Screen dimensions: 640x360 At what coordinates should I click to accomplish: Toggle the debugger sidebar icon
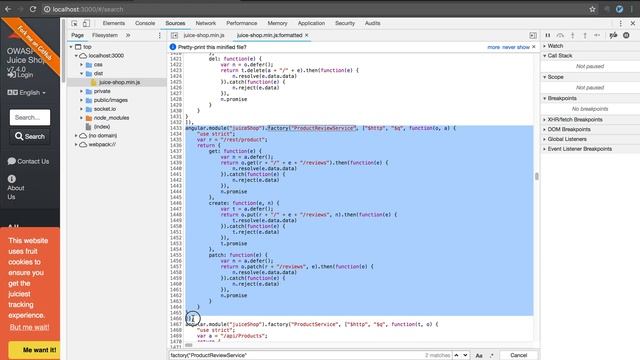[533, 36]
